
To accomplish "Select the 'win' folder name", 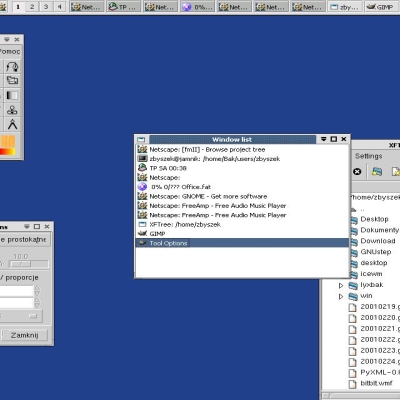I will [x=366, y=296].
